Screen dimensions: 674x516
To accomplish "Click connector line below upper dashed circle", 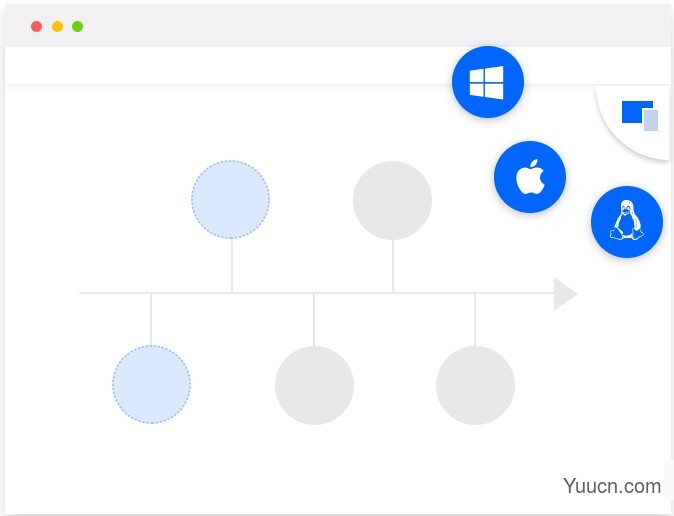I will (x=232, y=266).
